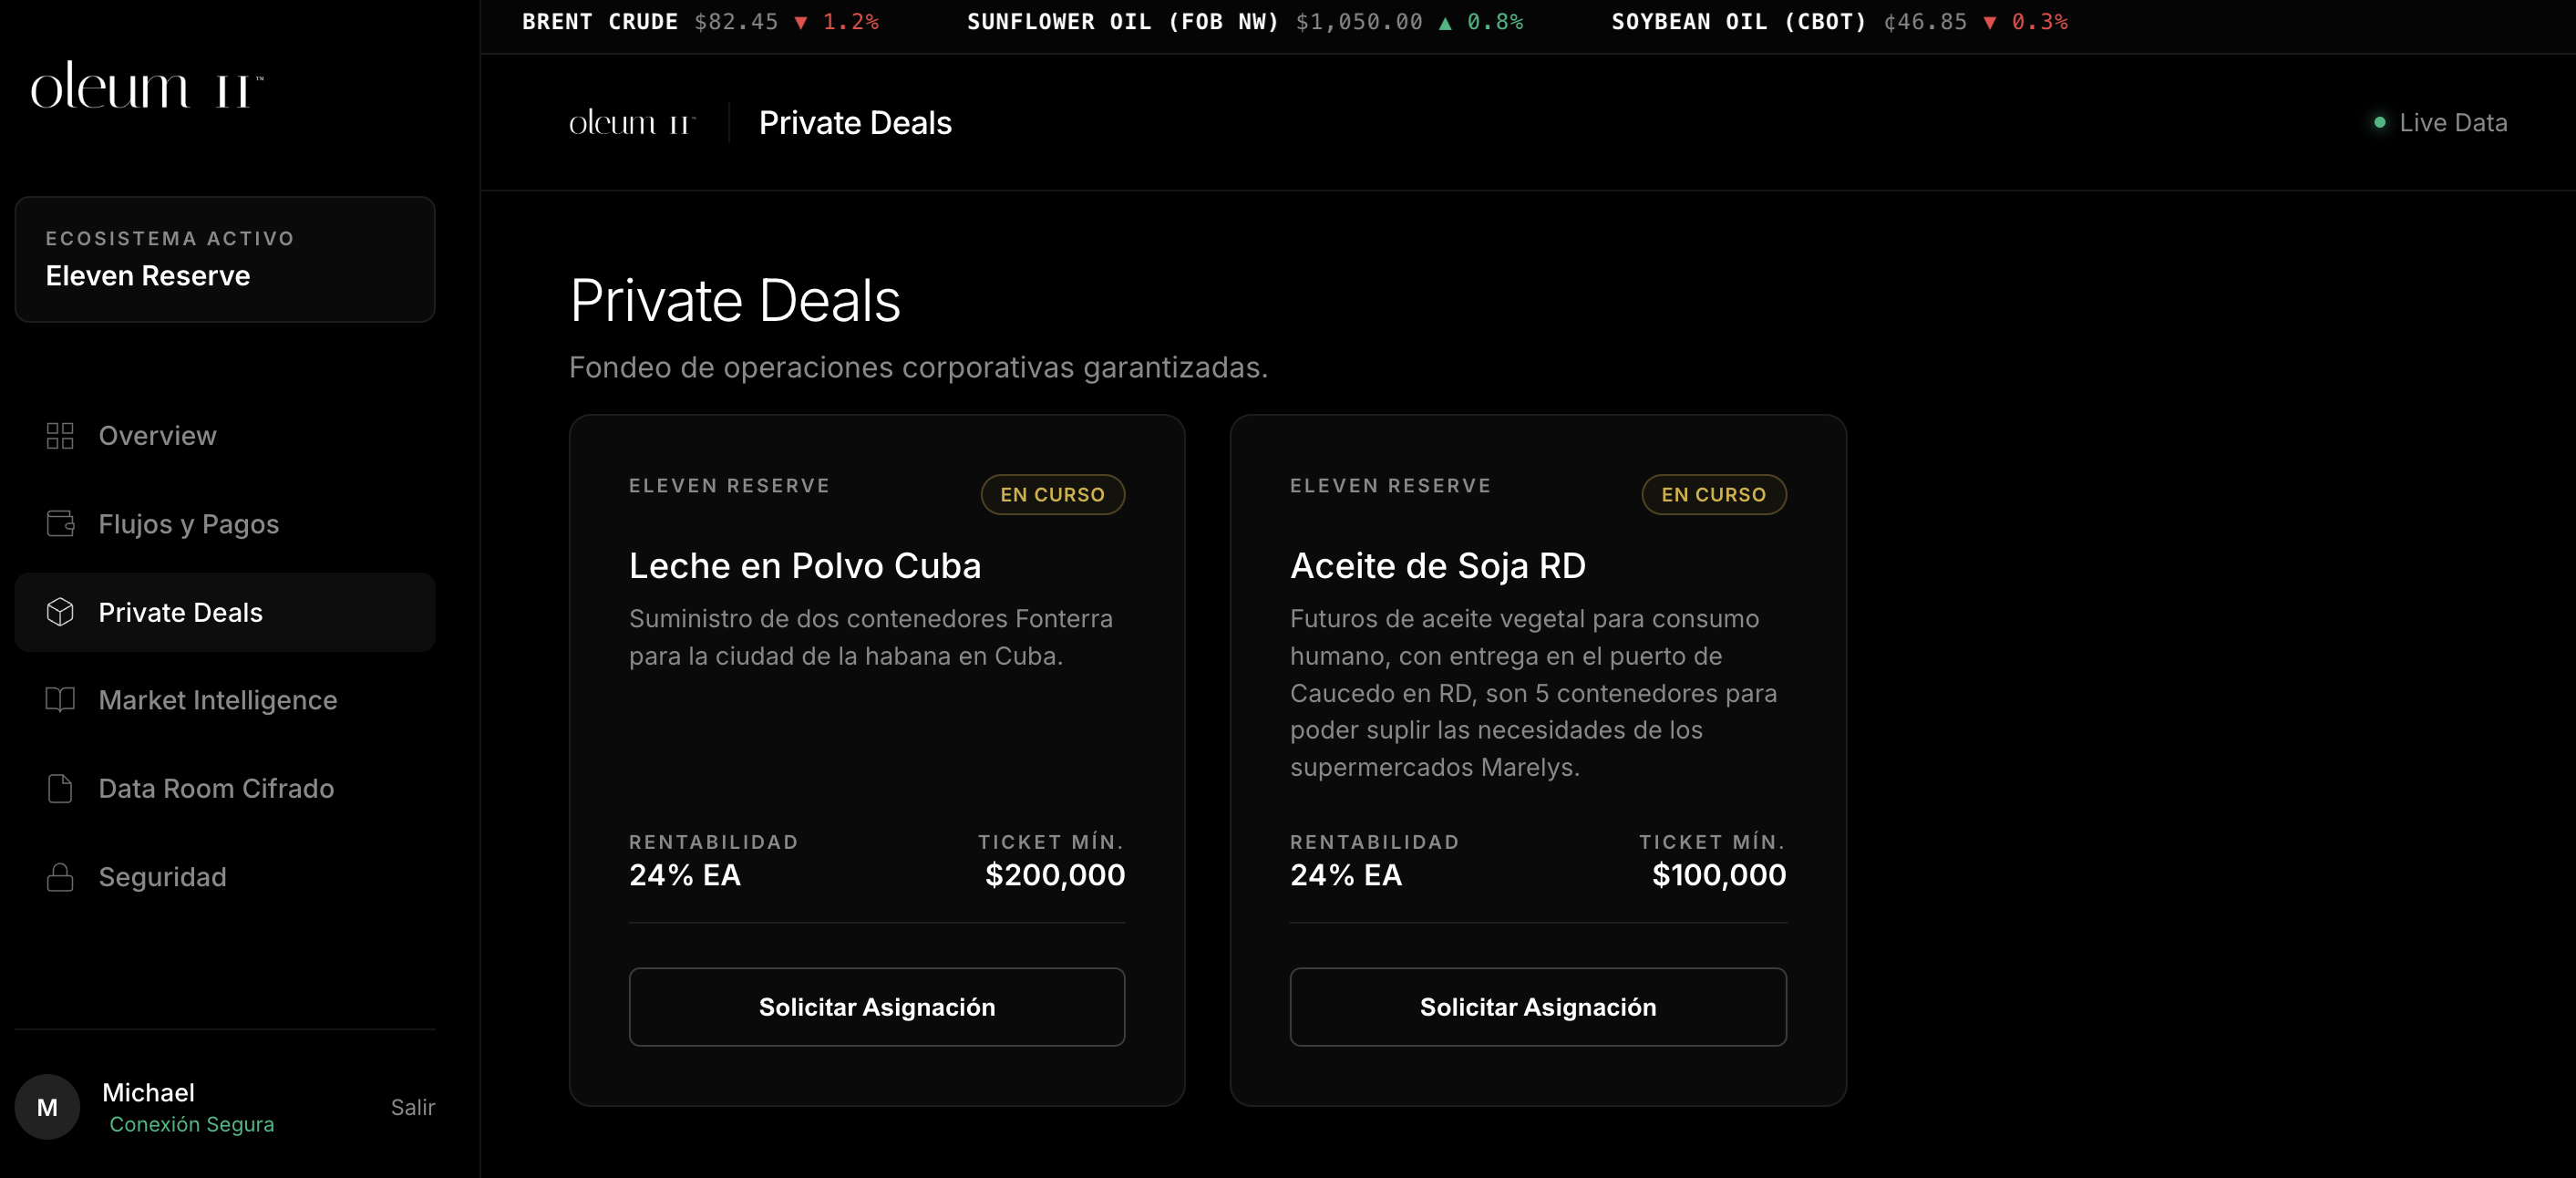Expand the Leche en Polvo Cuba deal card
The height and width of the screenshot is (1178, 2576).
(876, 760)
